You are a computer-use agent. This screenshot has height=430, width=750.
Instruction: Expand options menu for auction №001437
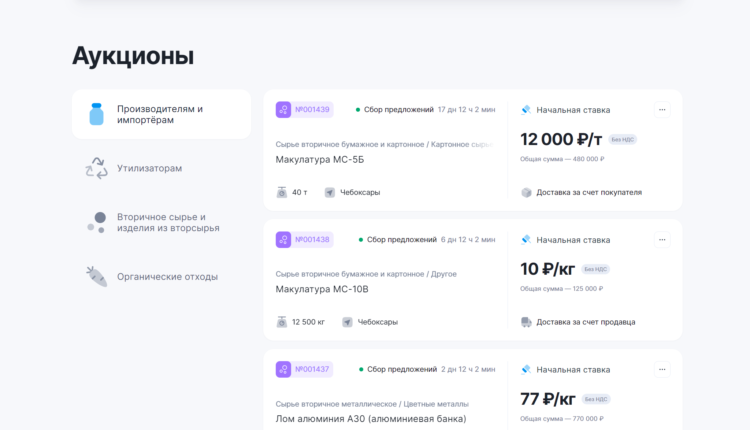661,370
